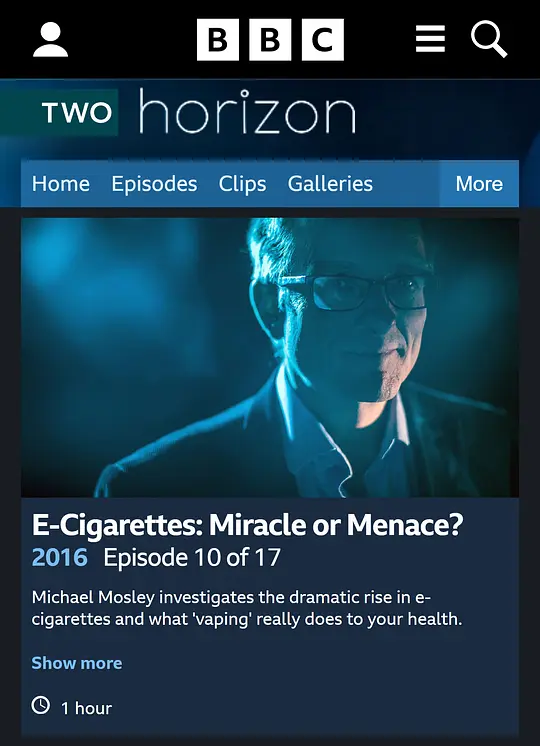Go to the Home tab
The height and width of the screenshot is (746, 540).
click(61, 184)
